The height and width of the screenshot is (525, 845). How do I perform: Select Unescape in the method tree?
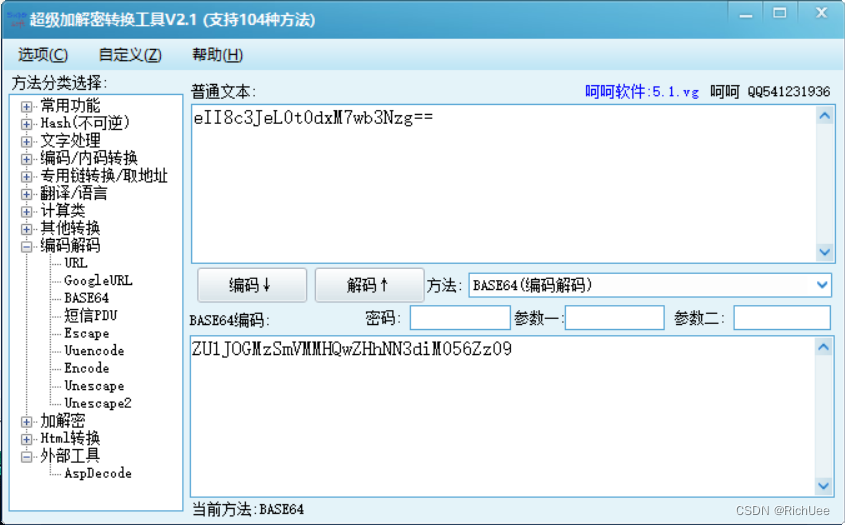point(94,385)
